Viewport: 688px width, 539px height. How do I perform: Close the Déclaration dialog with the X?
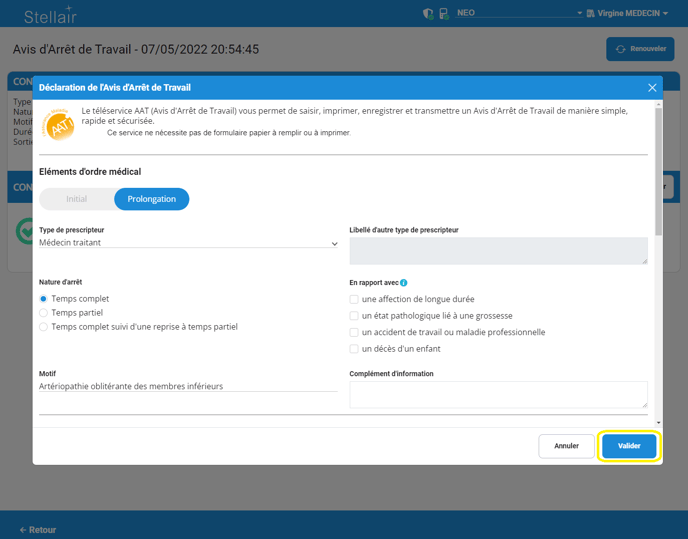pyautogui.click(x=652, y=88)
